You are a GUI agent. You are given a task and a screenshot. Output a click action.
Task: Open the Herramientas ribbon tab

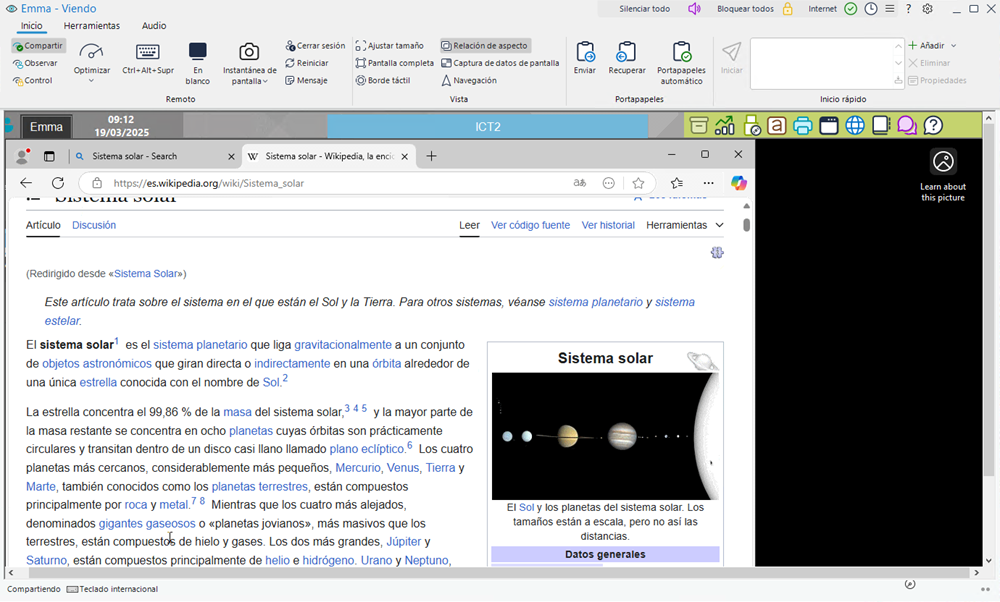click(92, 26)
